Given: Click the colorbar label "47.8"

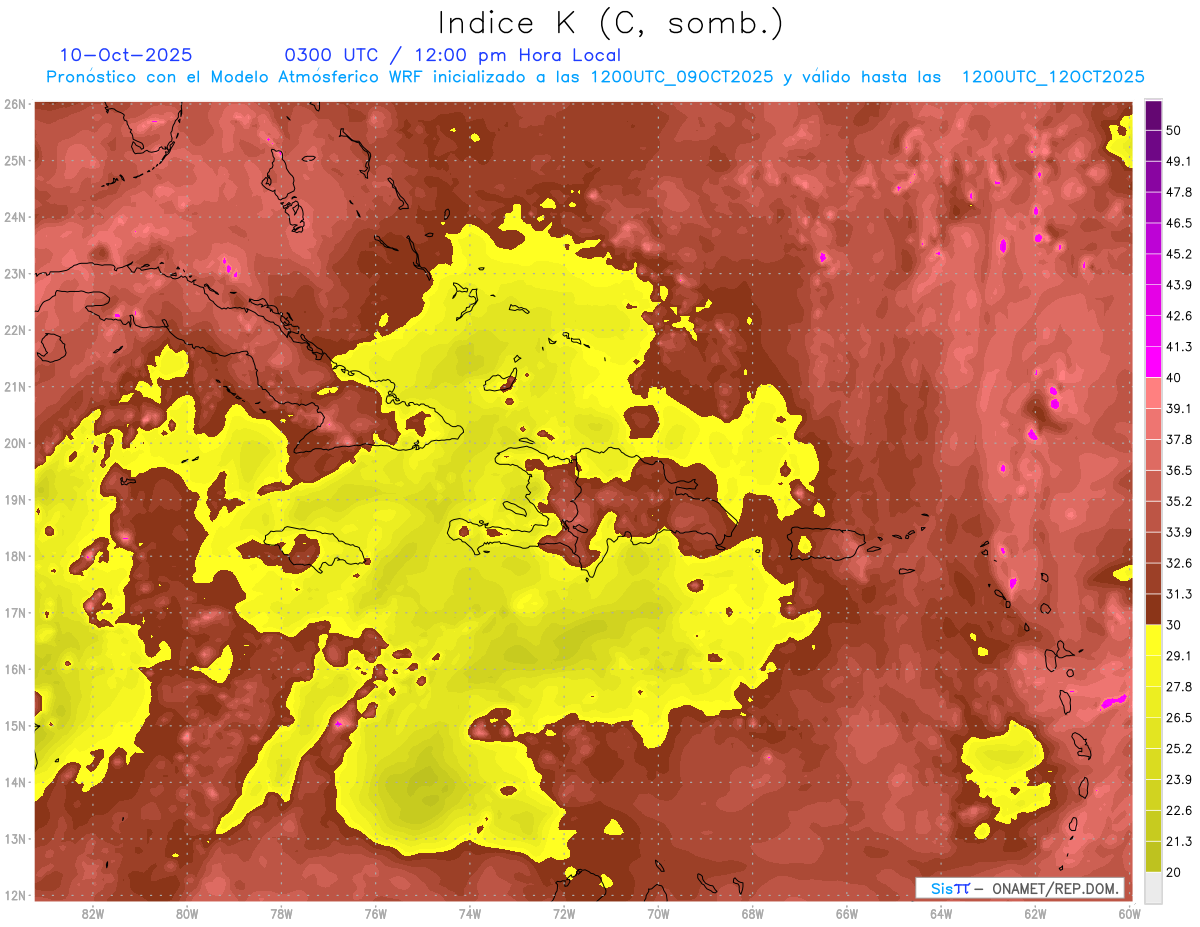Looking at the screenshot, I should 1178,192.
